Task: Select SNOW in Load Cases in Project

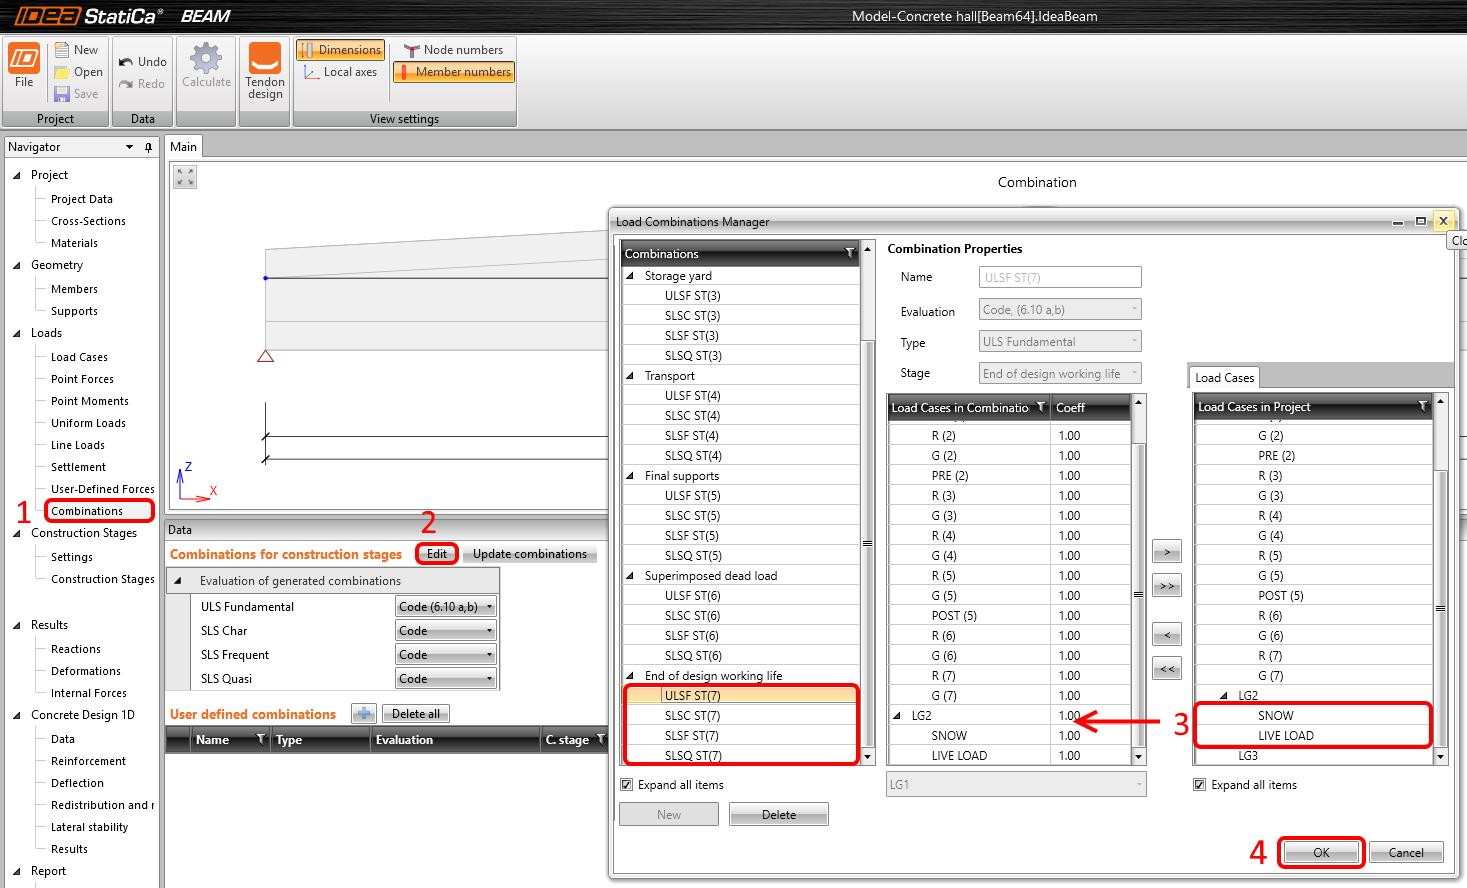Action: click(x=1275, y=716)
